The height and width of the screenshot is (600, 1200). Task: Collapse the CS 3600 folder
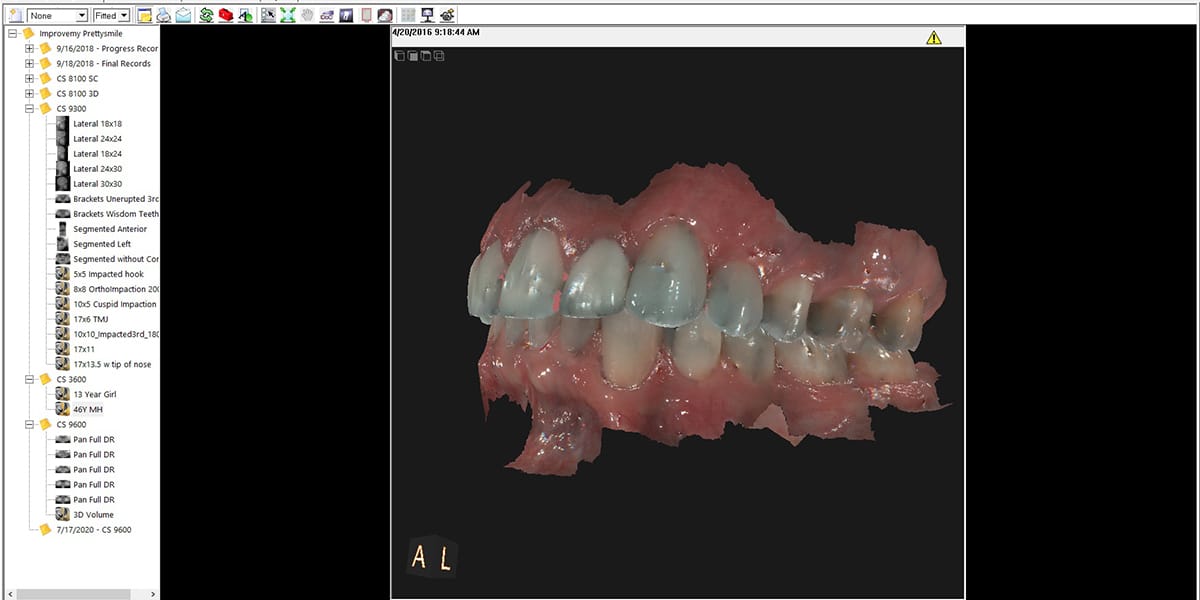coord(30,380)
